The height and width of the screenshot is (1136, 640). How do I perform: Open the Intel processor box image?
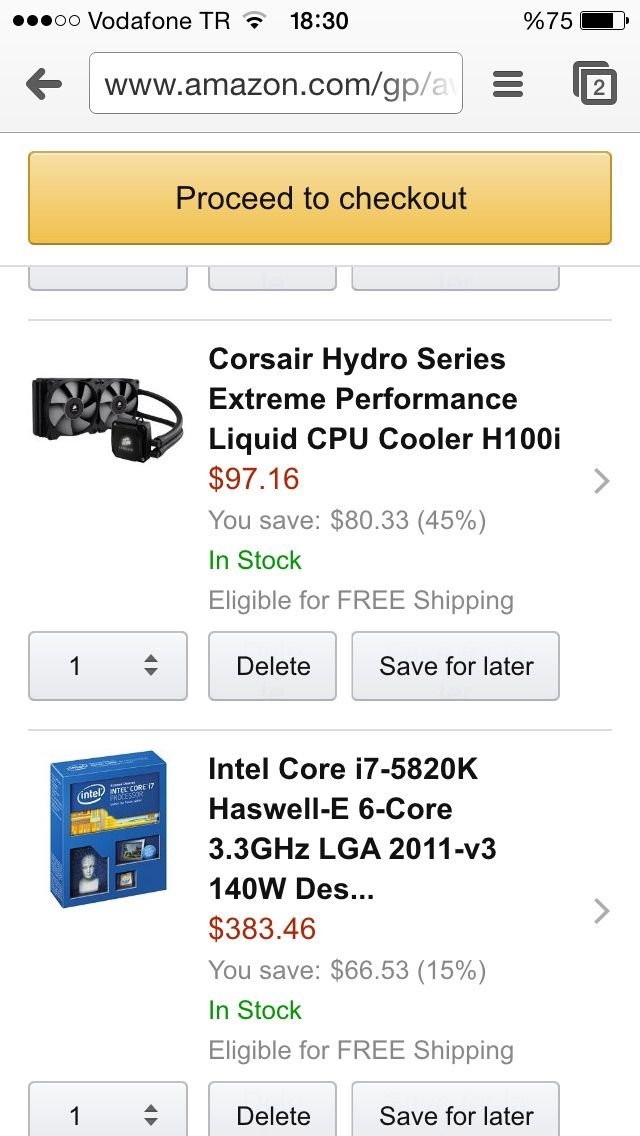[109, 829]
